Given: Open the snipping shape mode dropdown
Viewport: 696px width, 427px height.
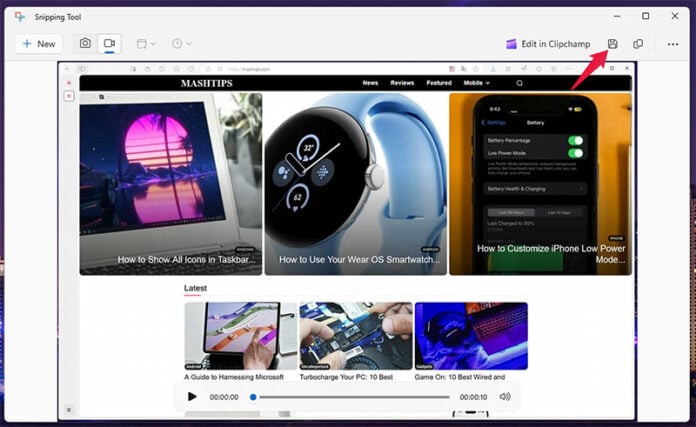Looking at the screenshot, I should (146, 44).
